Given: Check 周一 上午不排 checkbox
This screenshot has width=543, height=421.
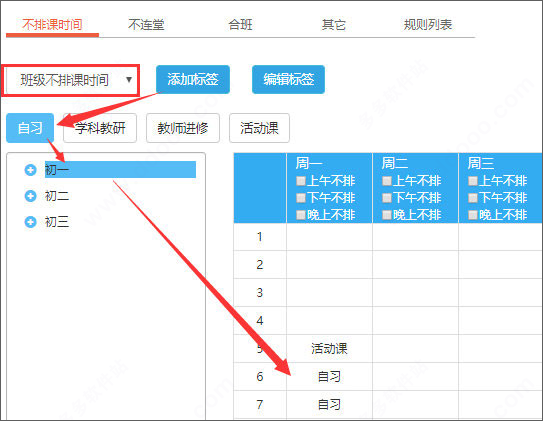Looking at the screenshot, I should (x=301, y=181).
